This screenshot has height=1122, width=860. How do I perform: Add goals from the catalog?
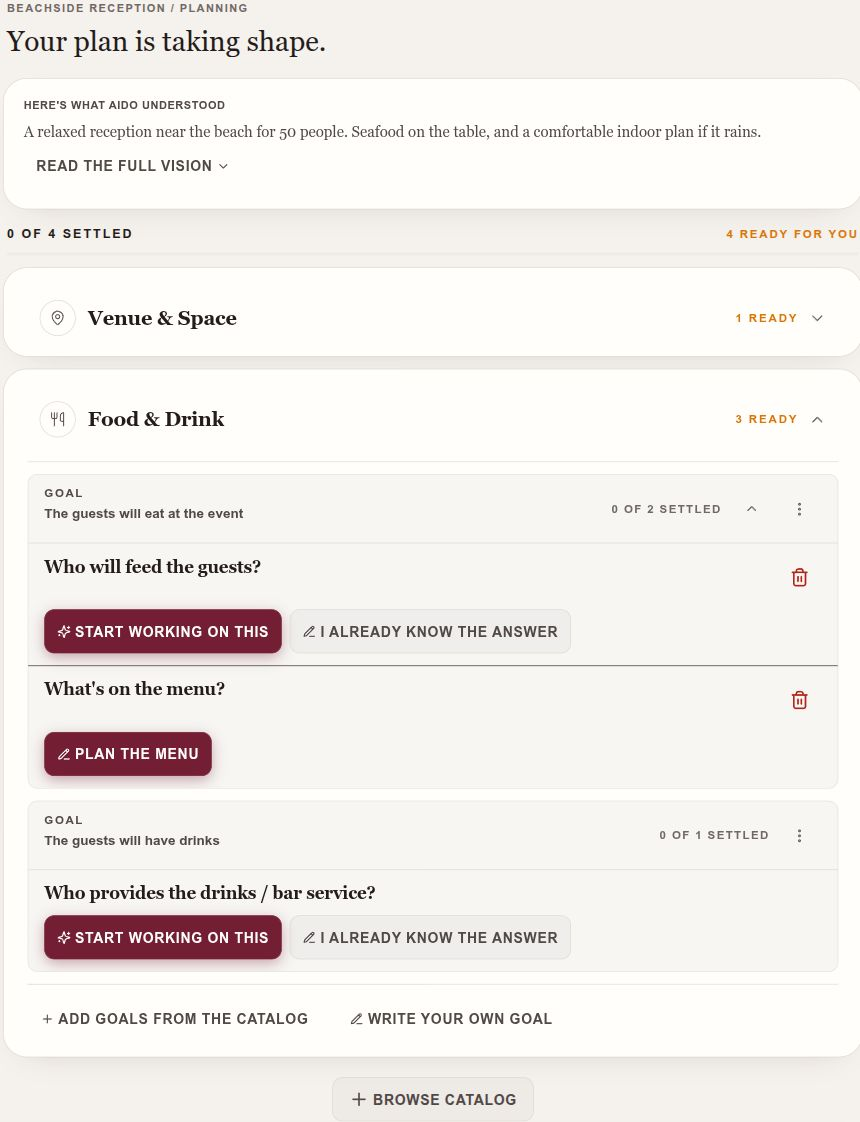click(175, 1018)
